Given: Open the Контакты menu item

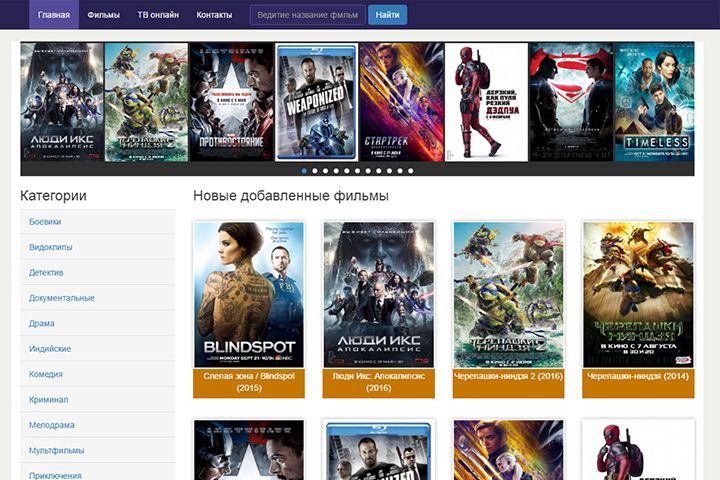Looking at the screenshot, I should point(214,15).
